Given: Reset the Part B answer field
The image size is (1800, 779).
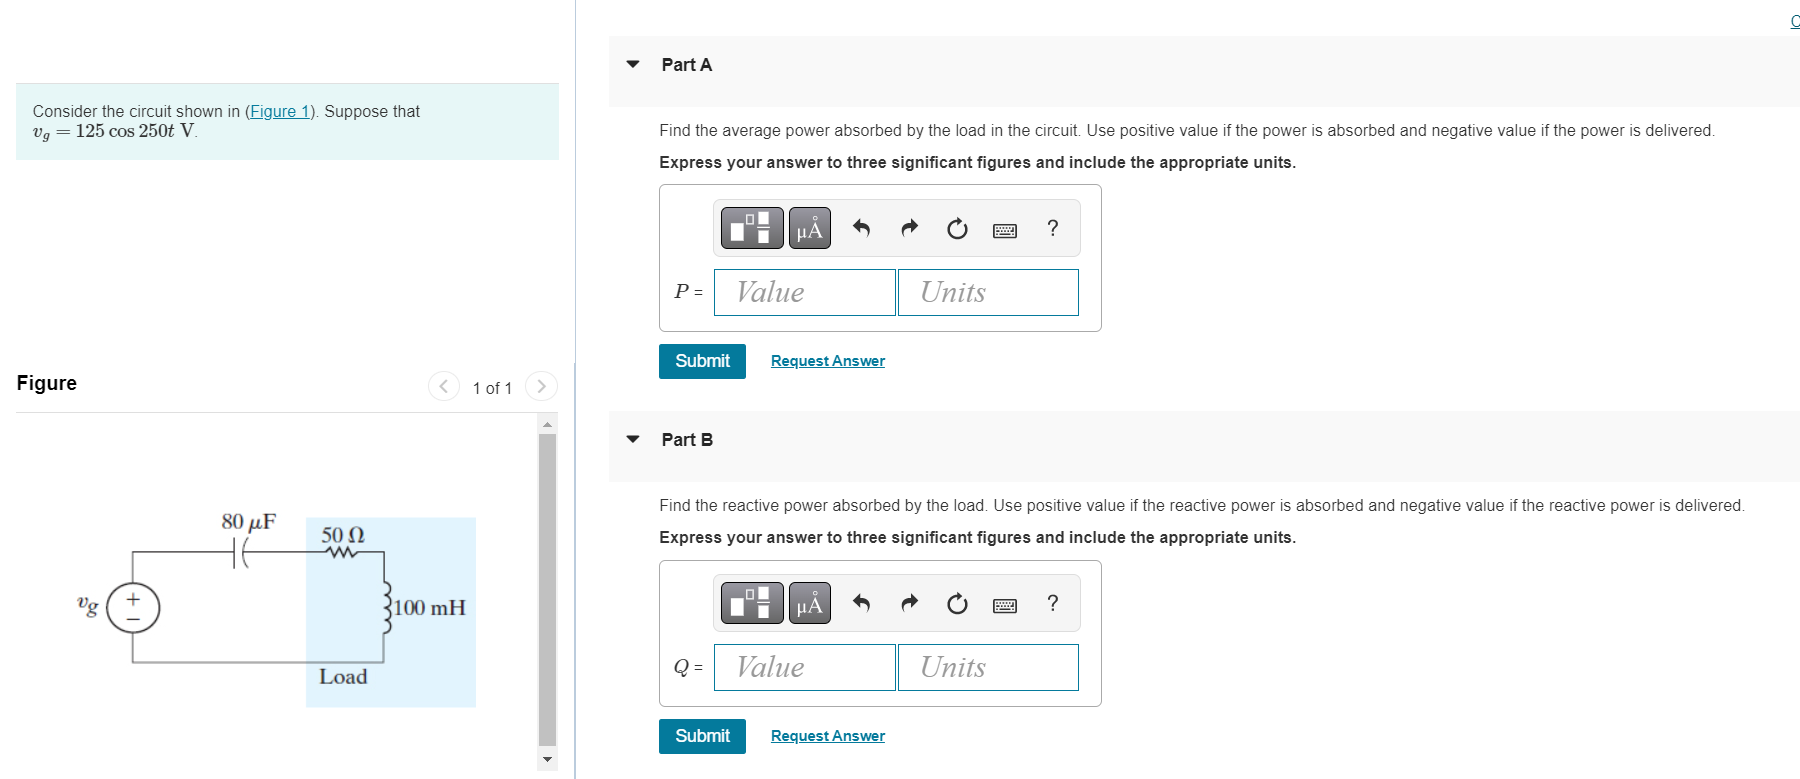Looking at the screenshot, I should coord(957,604).
